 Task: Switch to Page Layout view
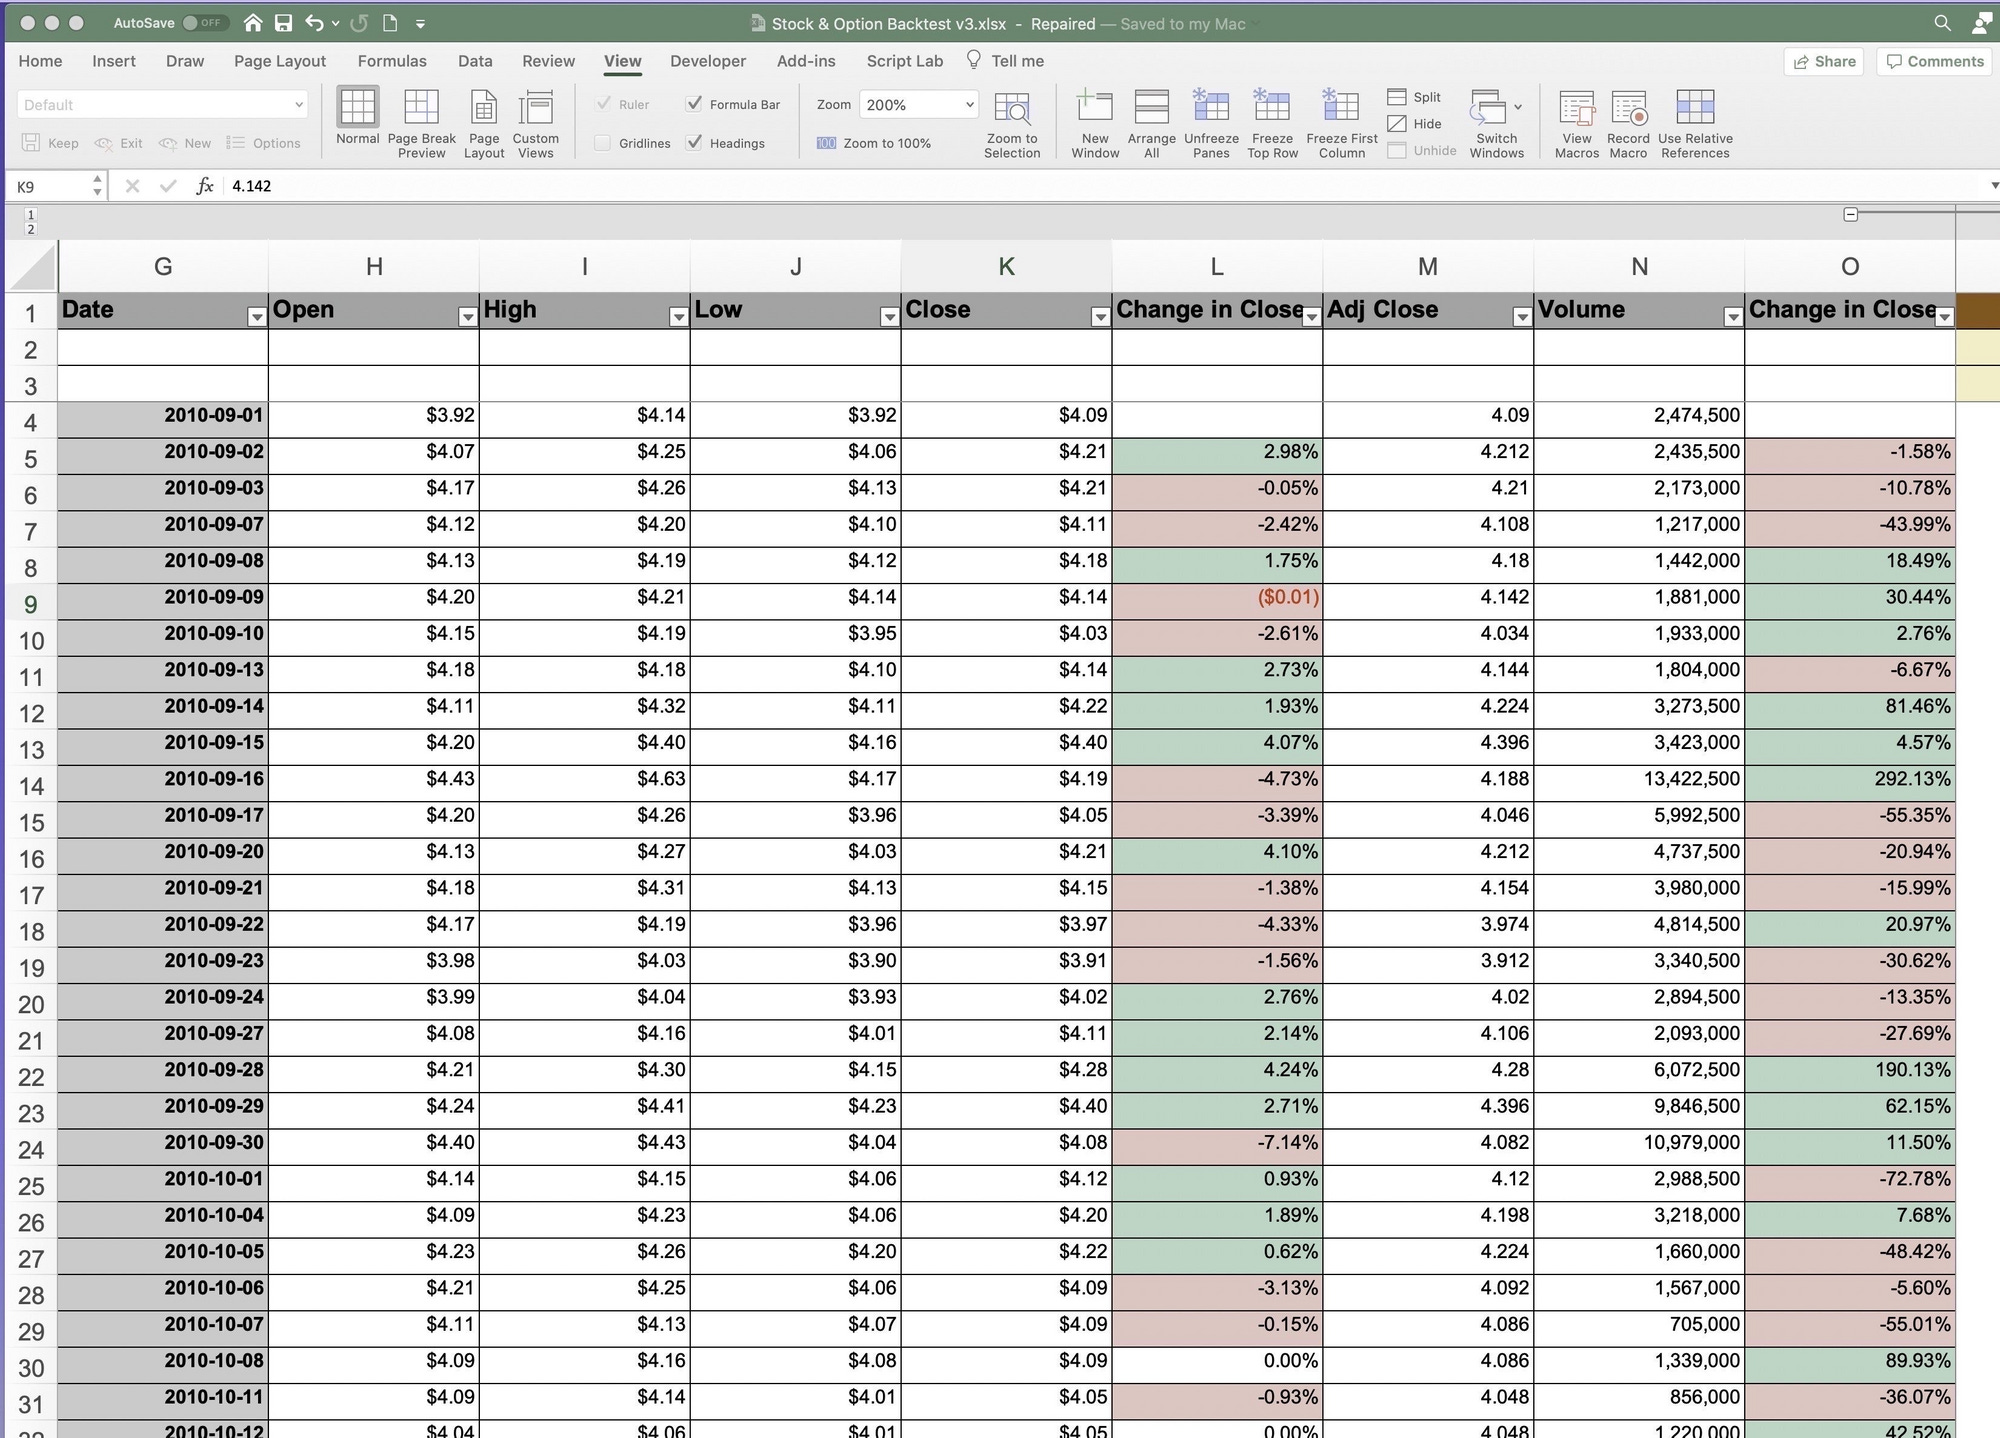484,123
